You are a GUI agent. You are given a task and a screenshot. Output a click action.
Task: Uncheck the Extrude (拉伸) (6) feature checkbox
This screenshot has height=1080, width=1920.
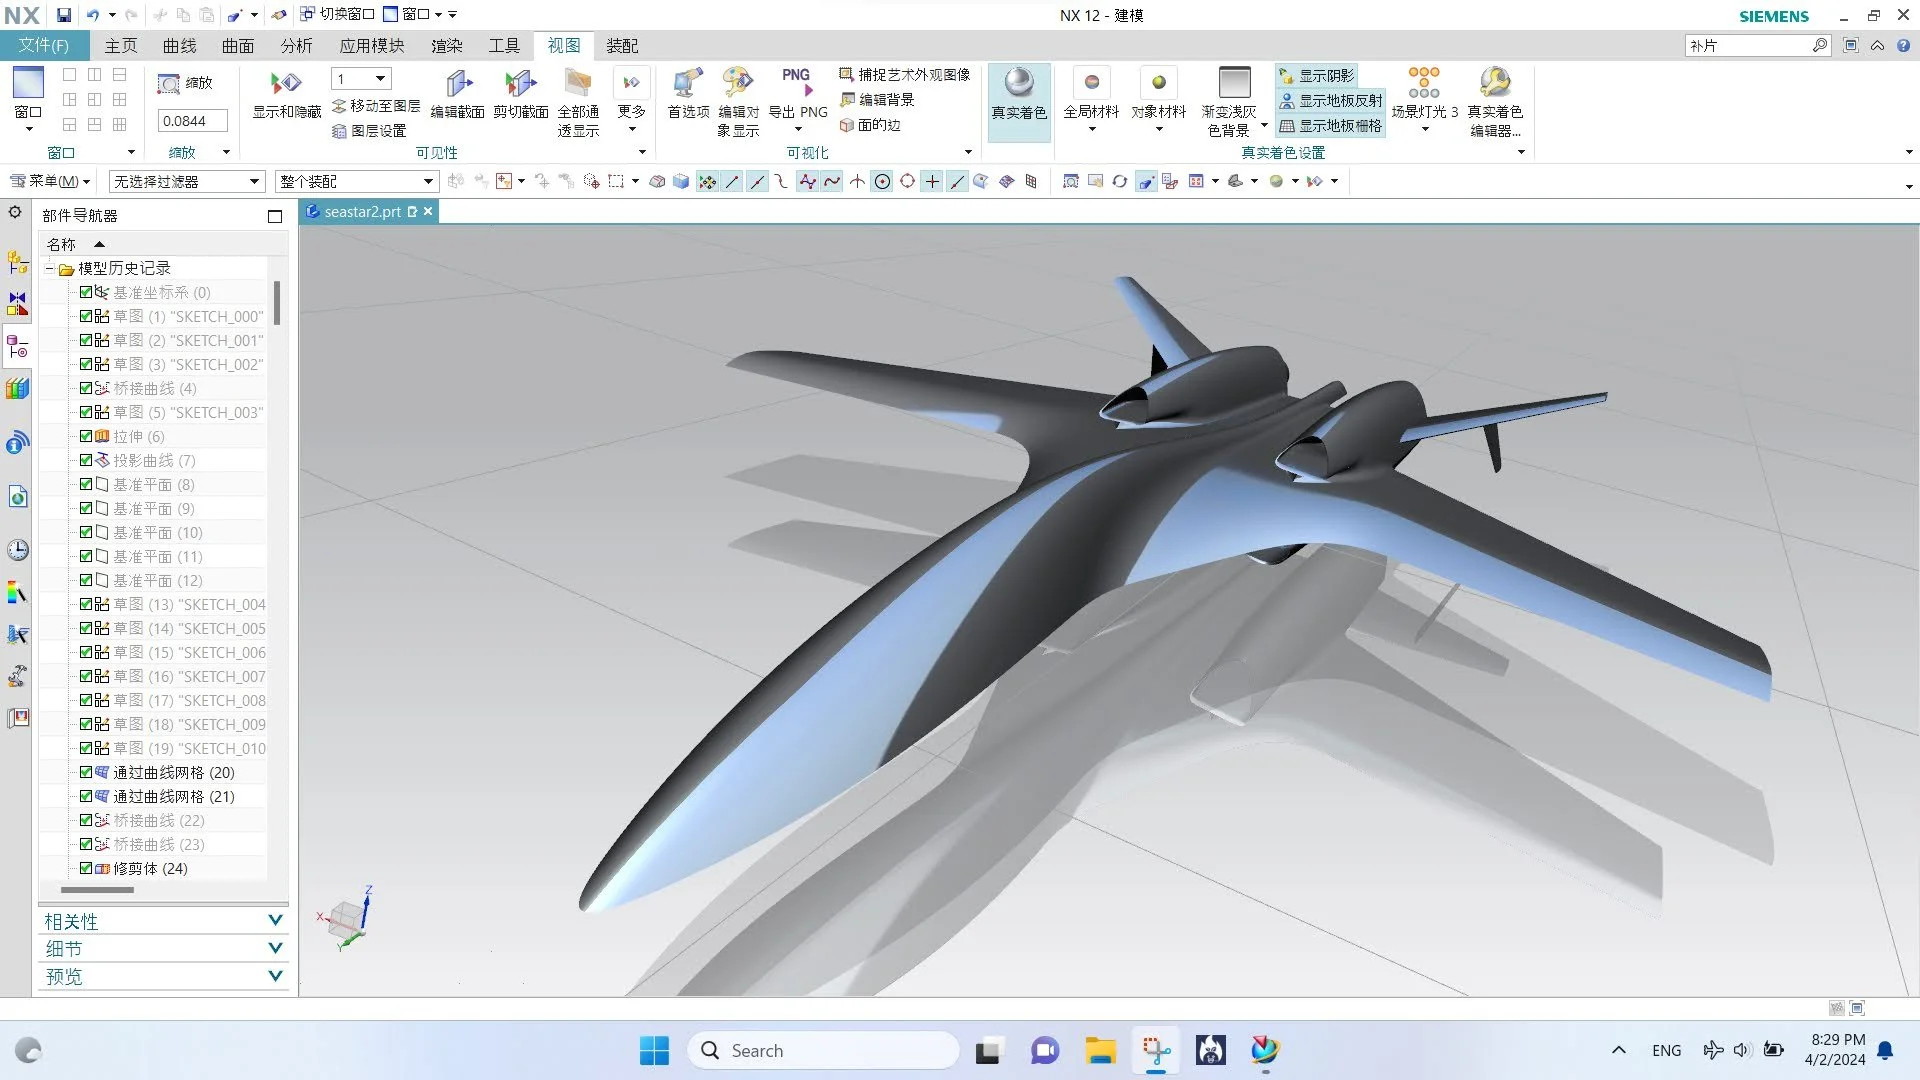[x=86, y=436]
